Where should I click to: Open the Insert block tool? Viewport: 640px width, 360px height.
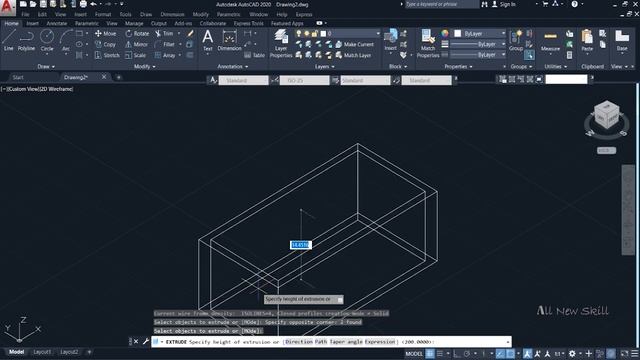click(x=391, y=40)
